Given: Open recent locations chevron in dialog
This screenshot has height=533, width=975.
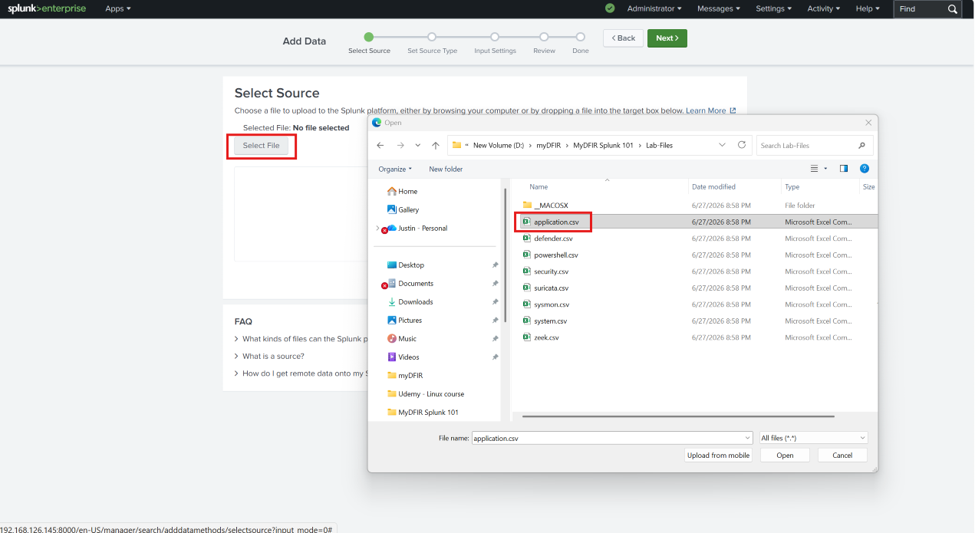Looking at the screenshot, I should pyautogui.click(x=418, y=146).
